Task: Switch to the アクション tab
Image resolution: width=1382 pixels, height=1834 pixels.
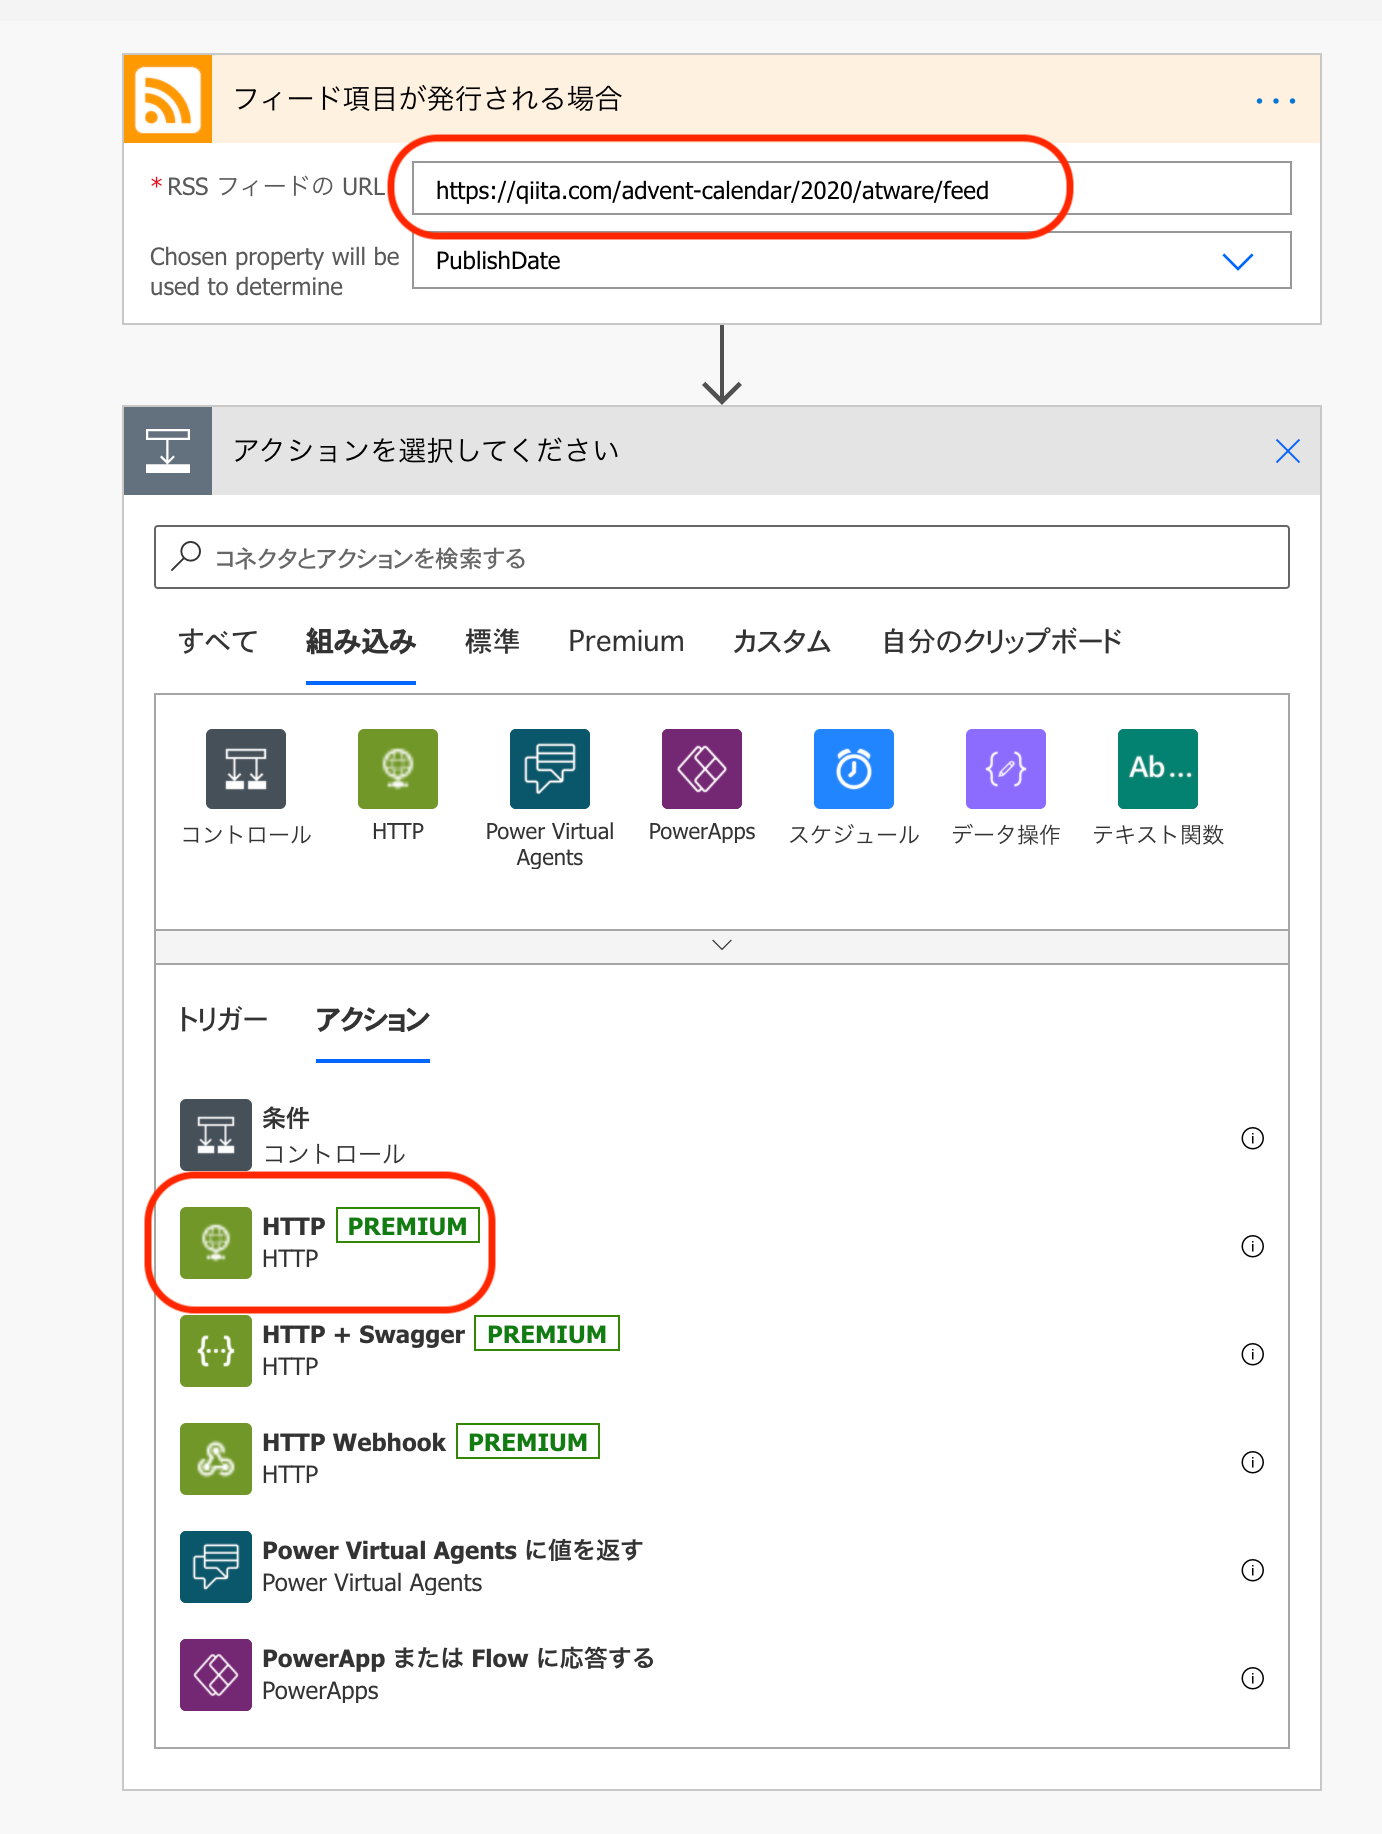Action: pyautogui.click(x=372, y=1019)
